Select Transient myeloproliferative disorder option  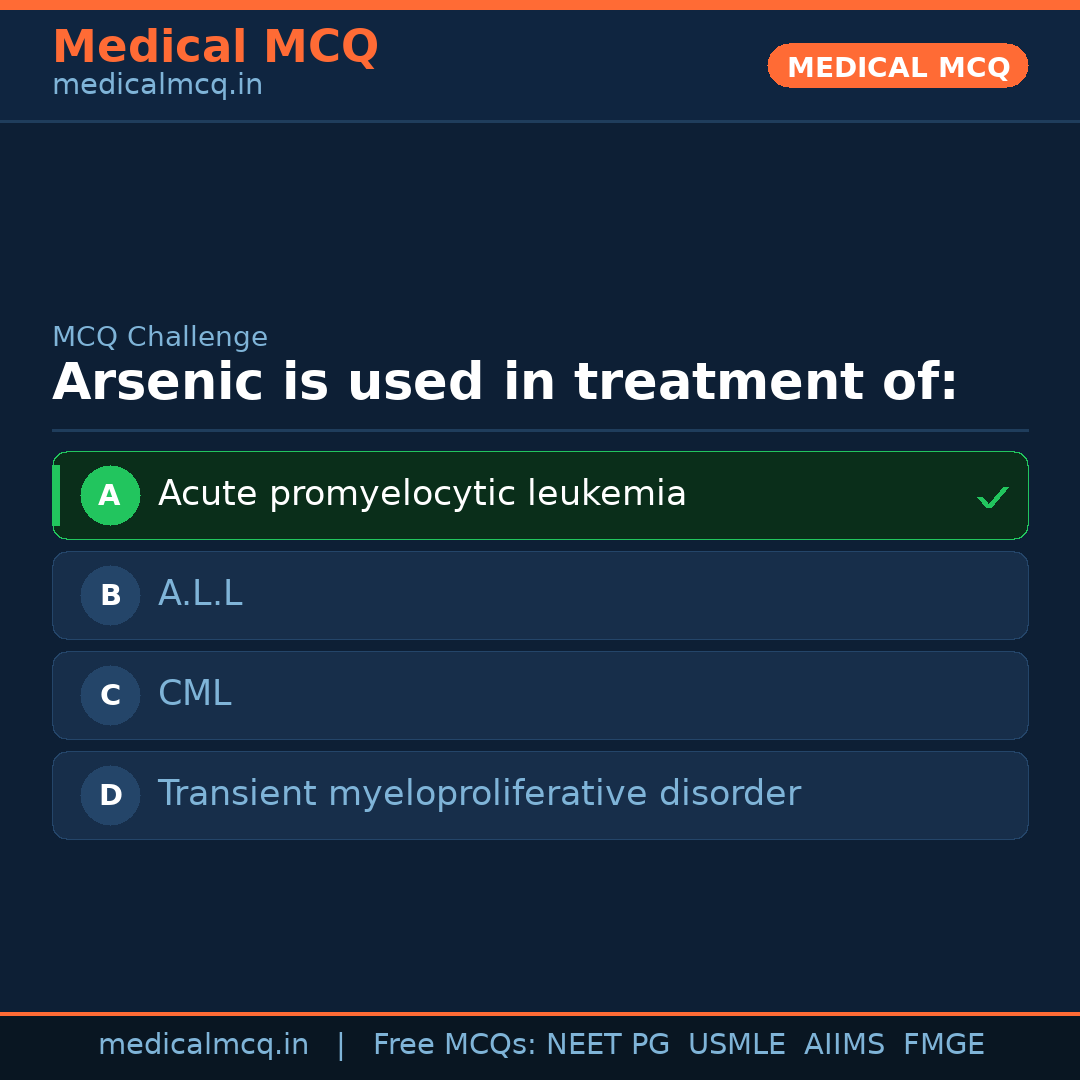pyautogui.click(x=479, y=794)
